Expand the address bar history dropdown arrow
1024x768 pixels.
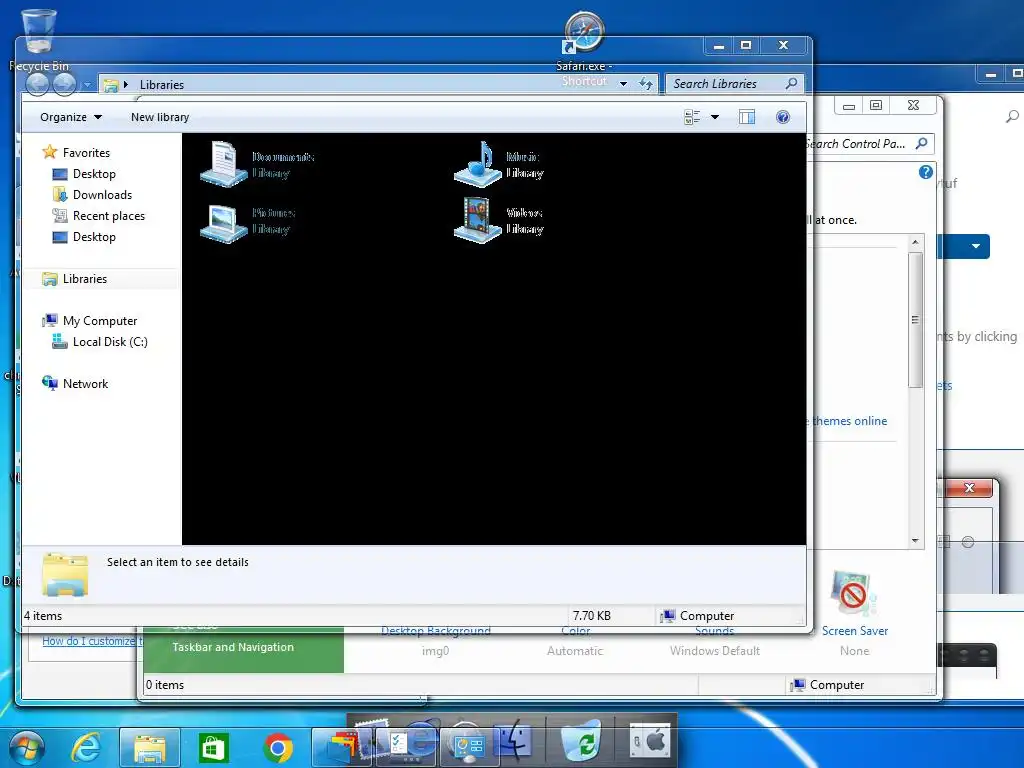tap(623, 84)
